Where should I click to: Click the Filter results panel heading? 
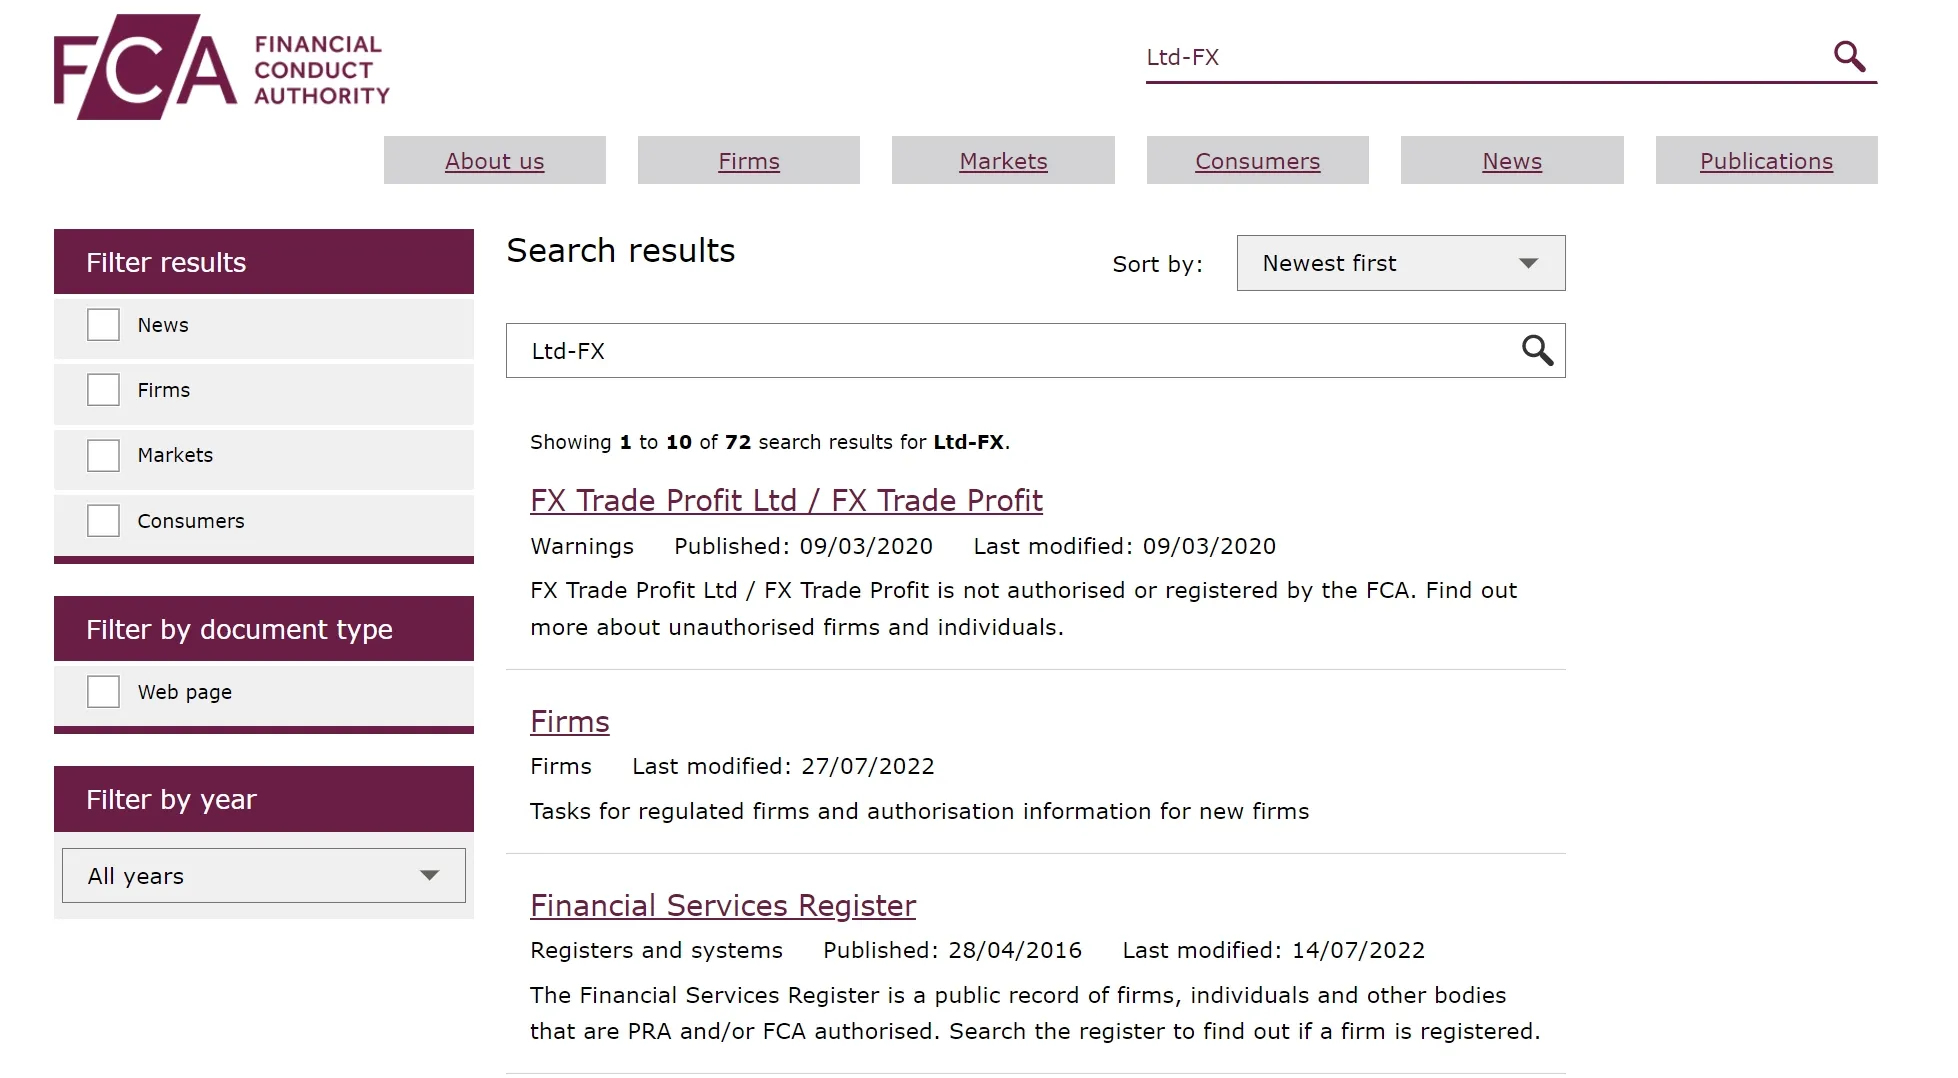pos(264,262)
